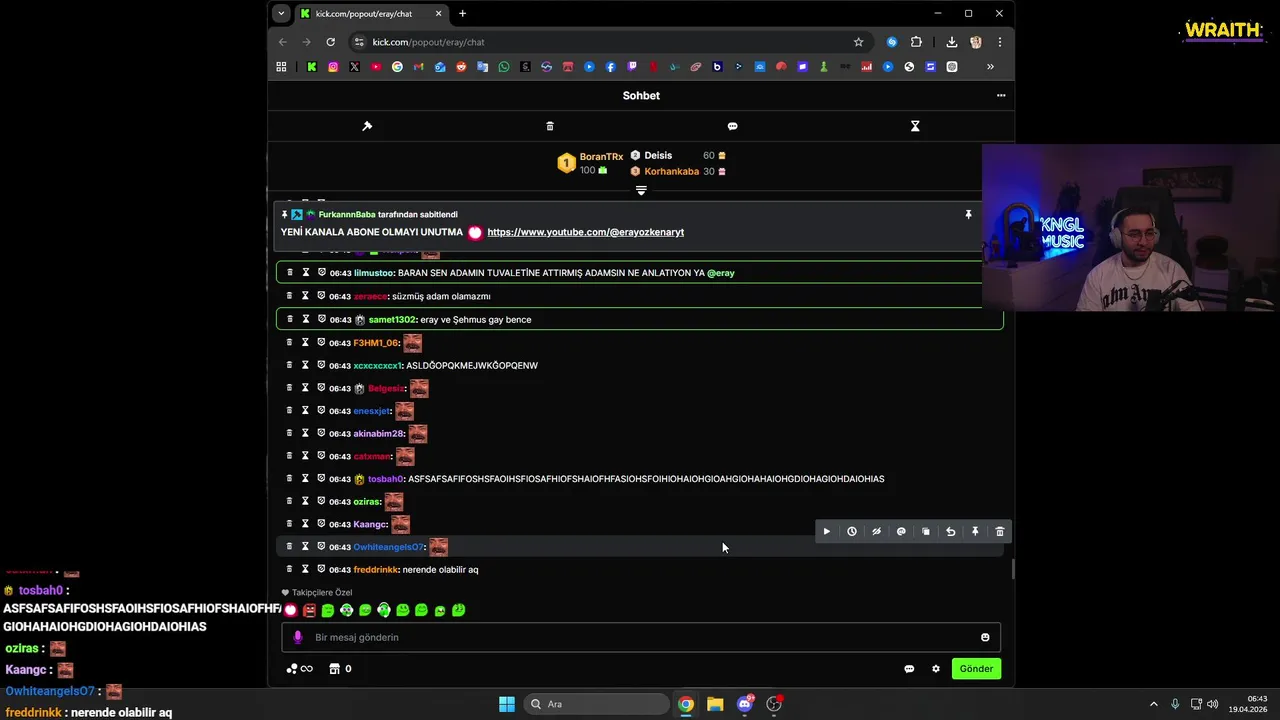Viewport: 1280px width, 720px height.
Task: Click the channel points infinity icon
Action: 299,669
